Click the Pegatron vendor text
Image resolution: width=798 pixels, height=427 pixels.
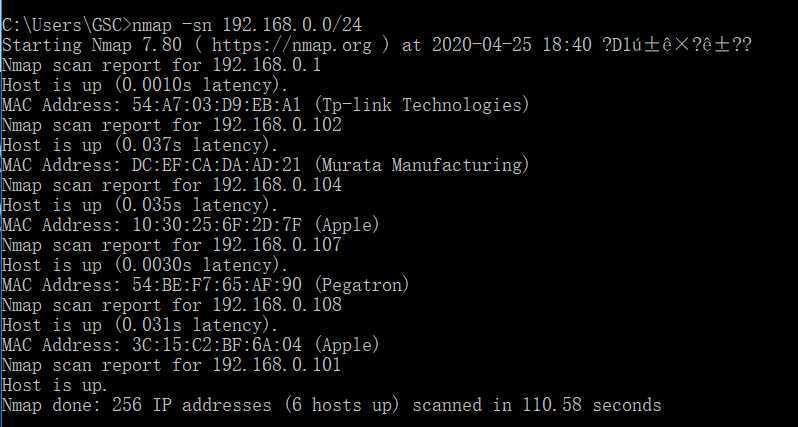(x=362, y=286)
